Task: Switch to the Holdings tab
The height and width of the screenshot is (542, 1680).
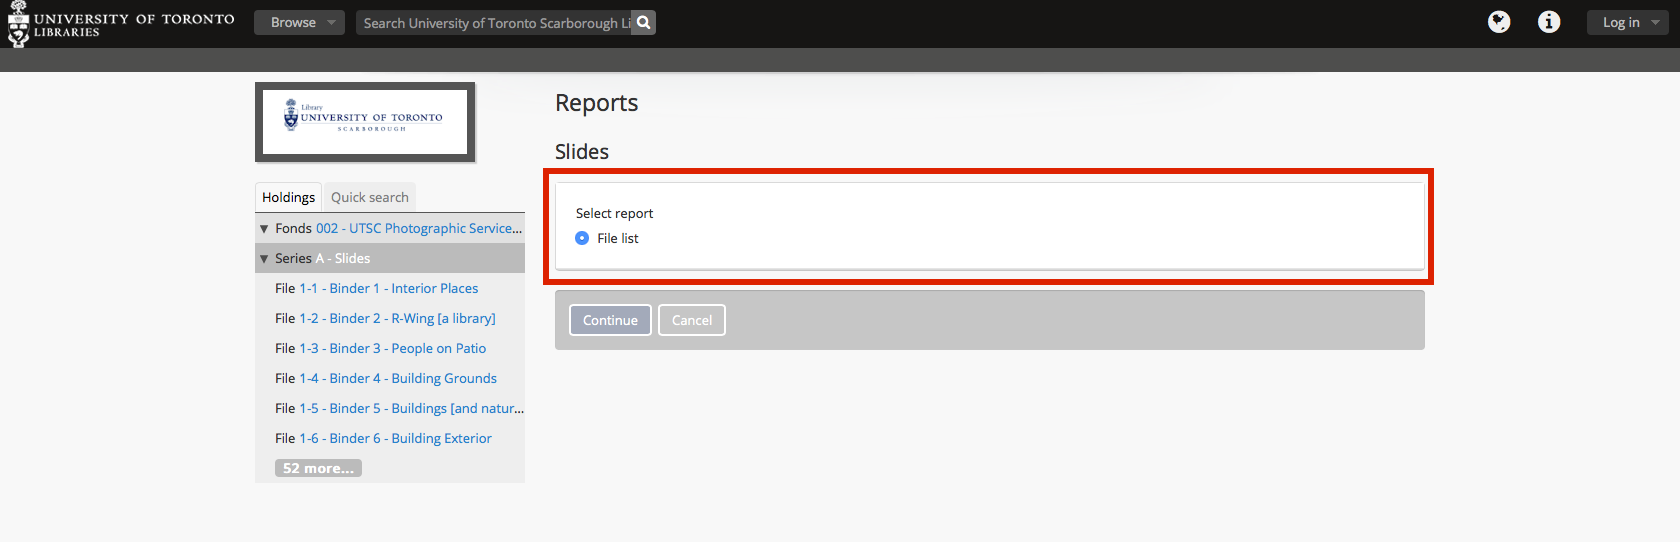Action: pyautogui.click(x=288, y=197)
